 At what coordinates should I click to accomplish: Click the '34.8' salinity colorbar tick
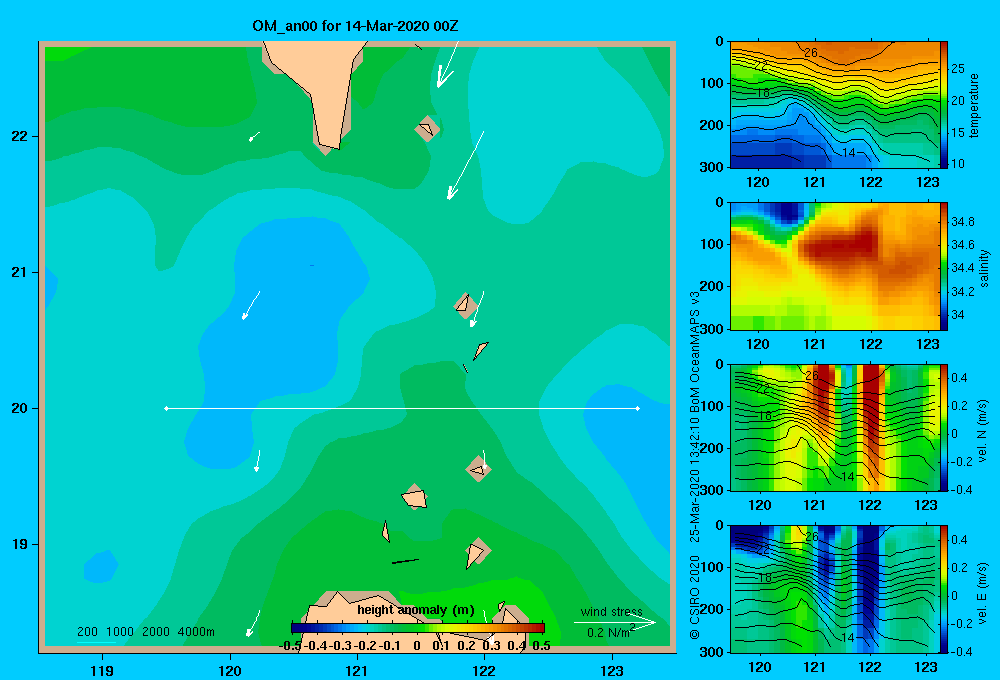pyautogui.click(x=962, y=222)
